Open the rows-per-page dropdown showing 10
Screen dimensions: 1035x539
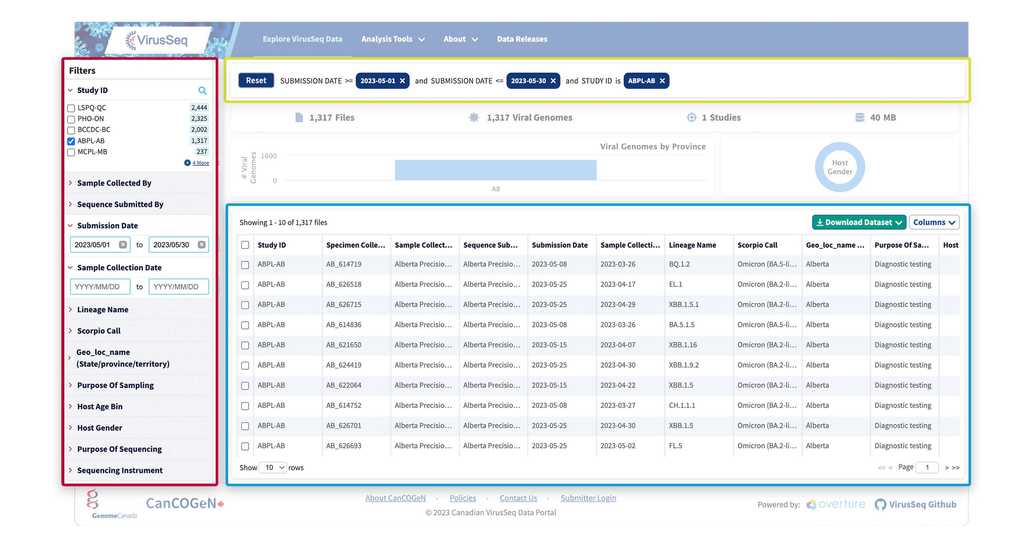pyautogui.click(x=273, y=468)
